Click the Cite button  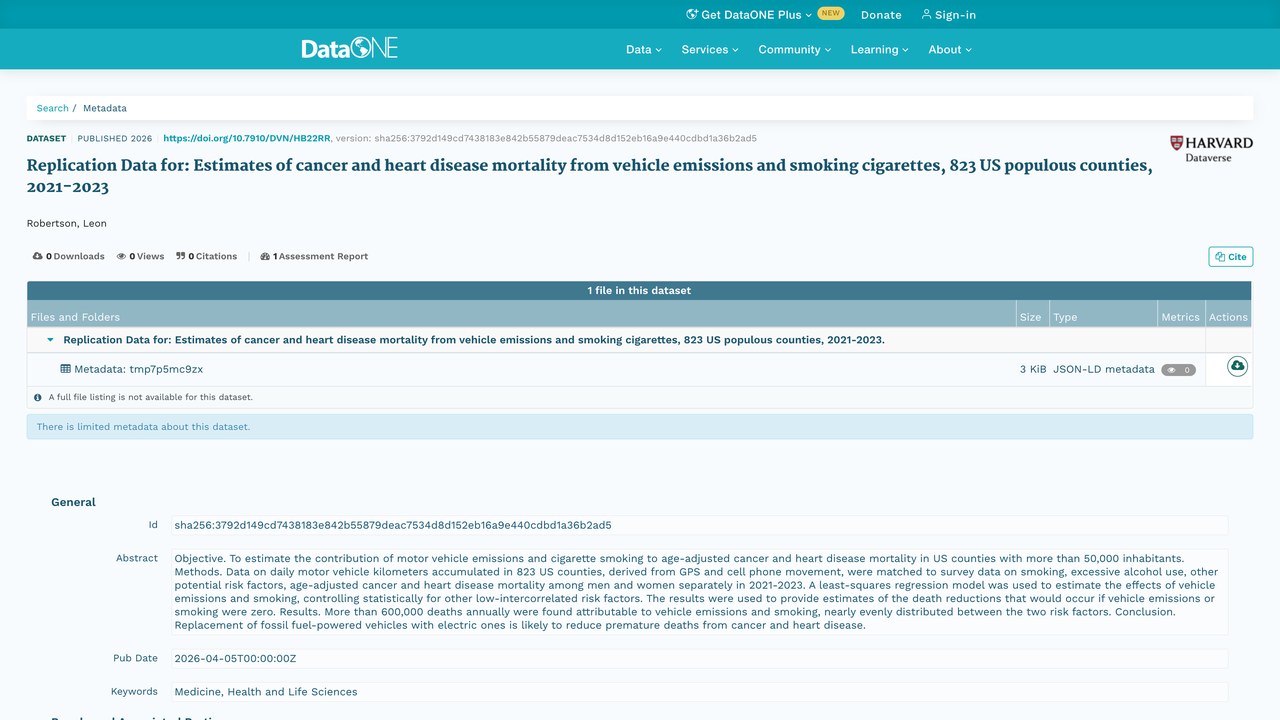coord(1231,257)
